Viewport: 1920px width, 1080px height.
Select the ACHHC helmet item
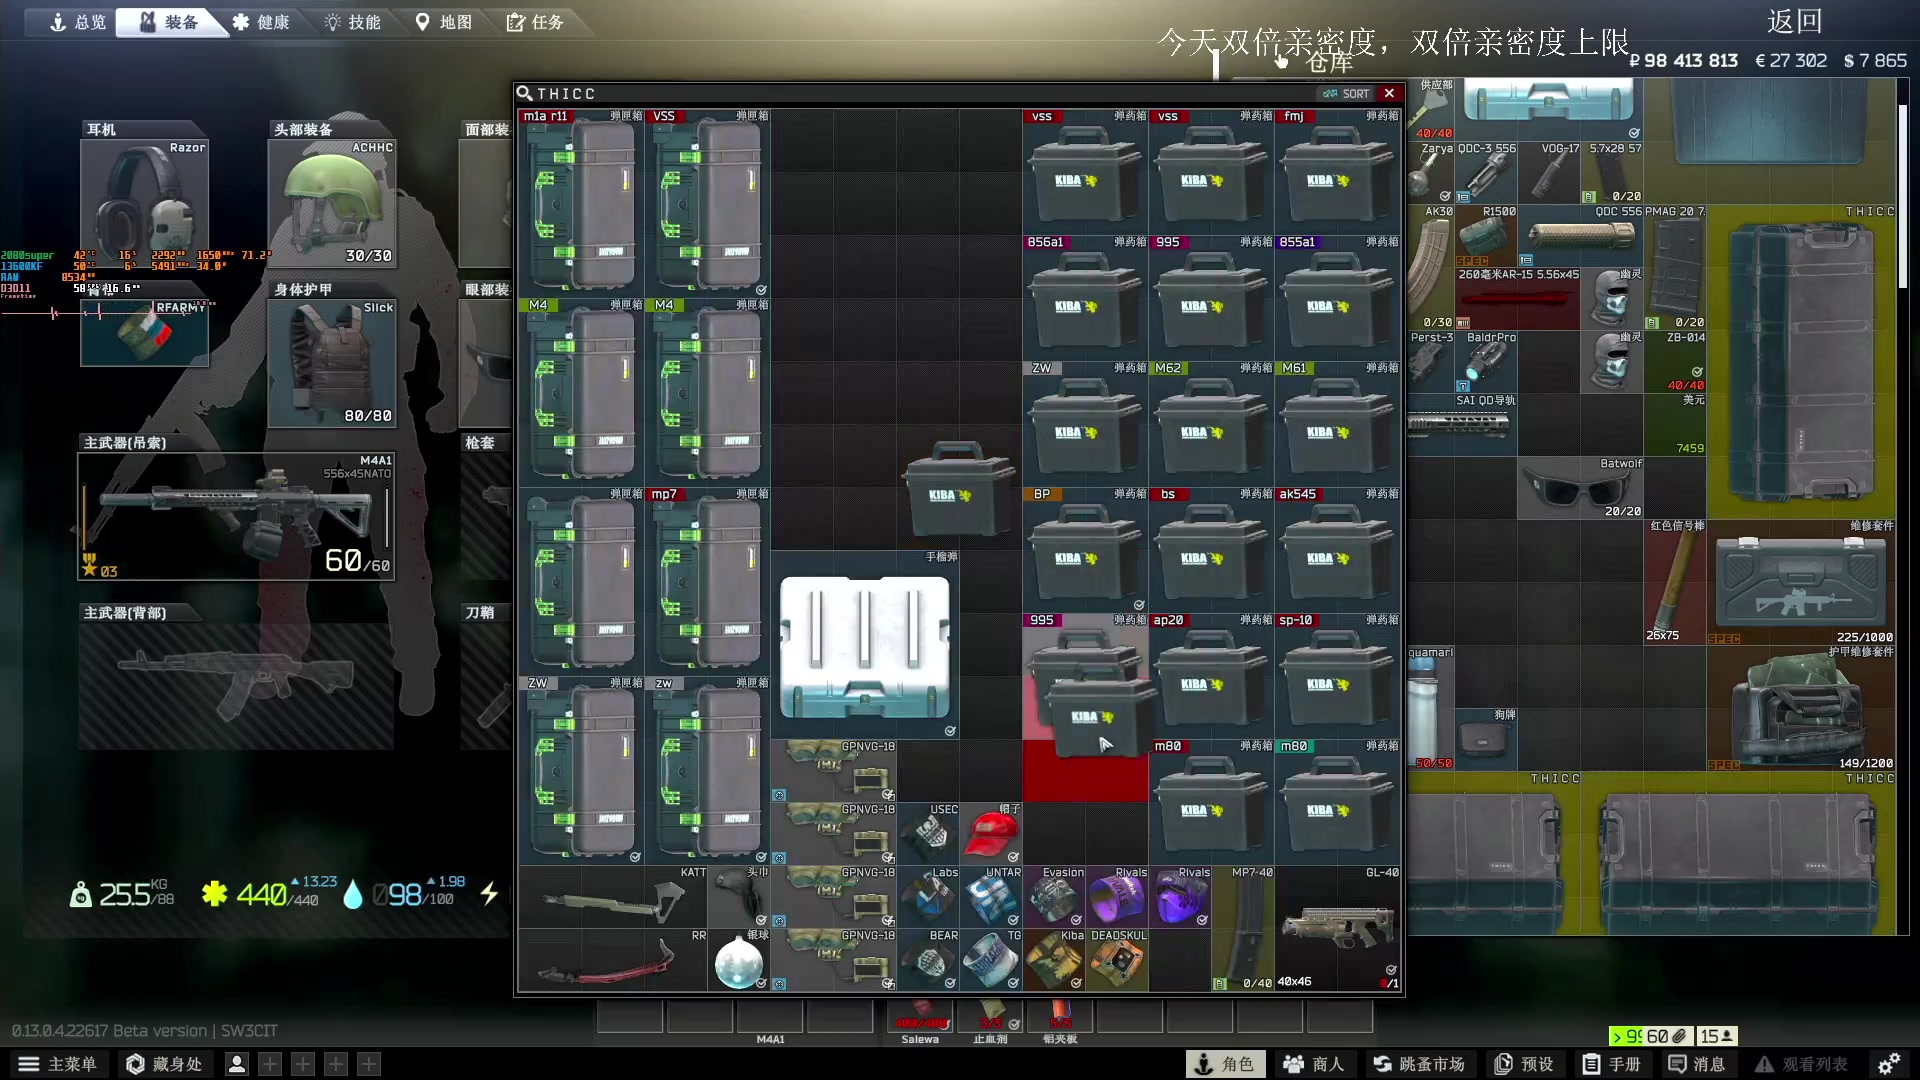point(332,204)
